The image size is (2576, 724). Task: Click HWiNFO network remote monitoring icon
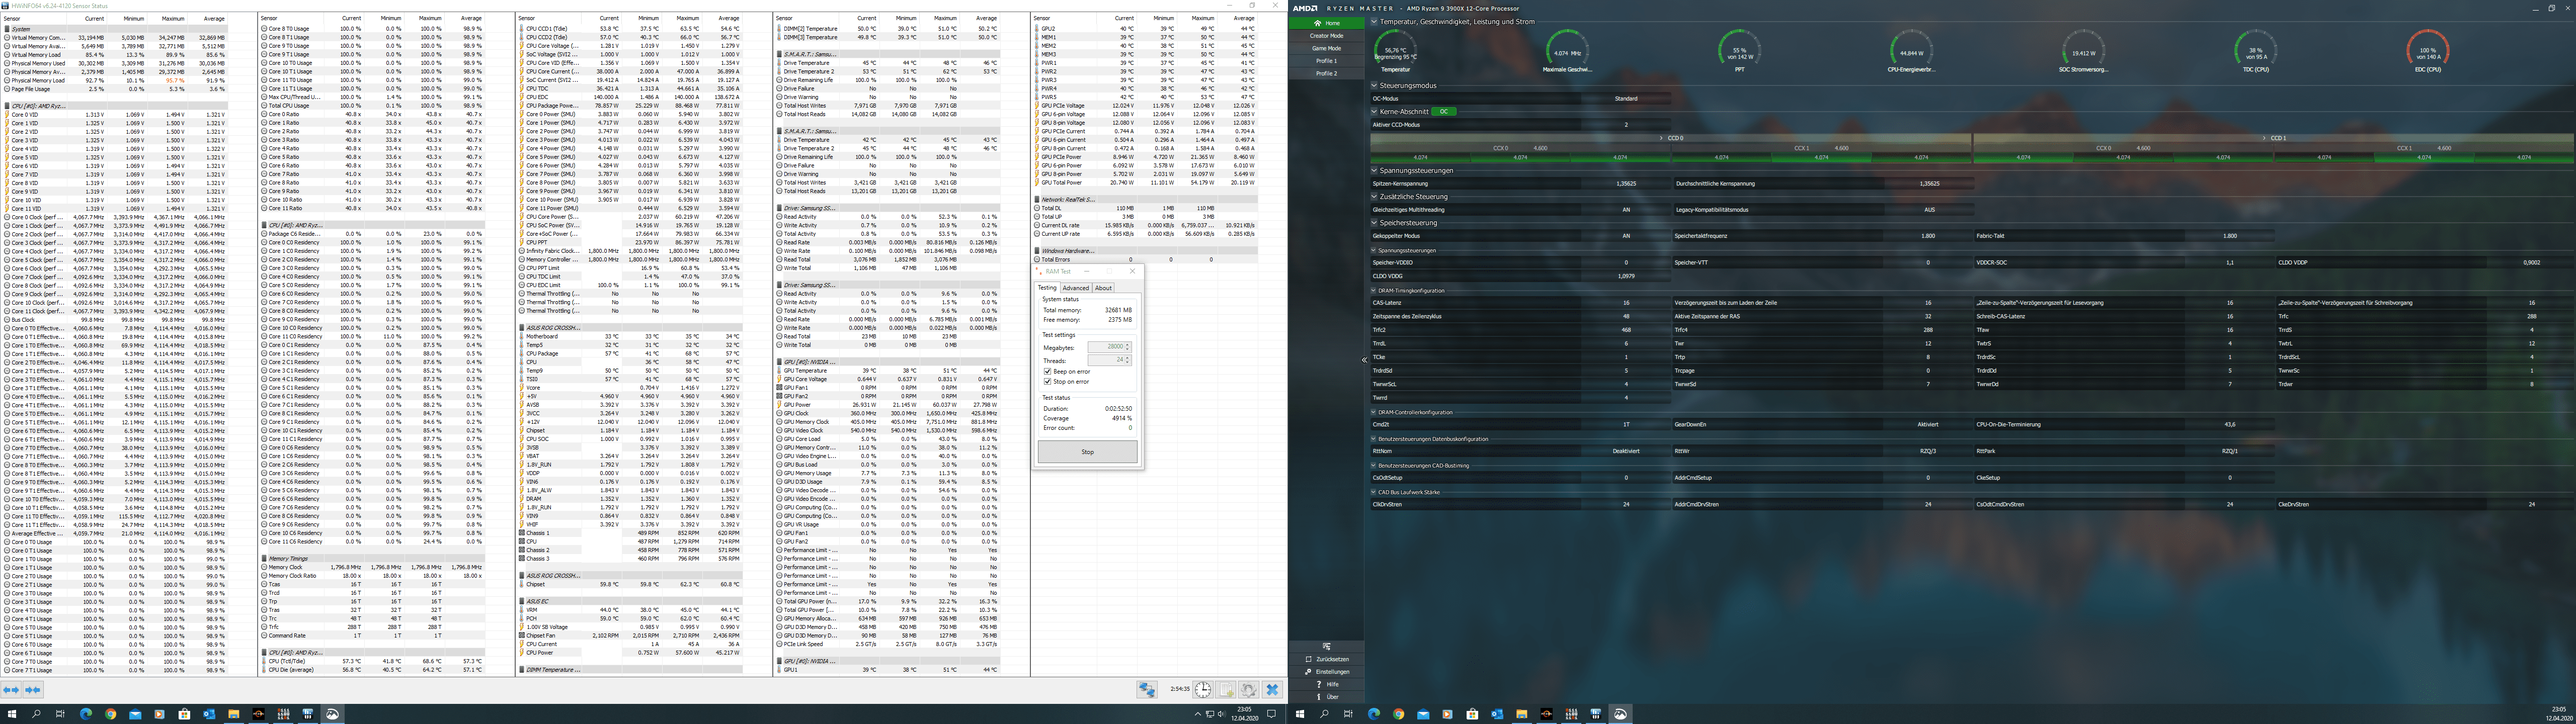[x=1147, y=690]
